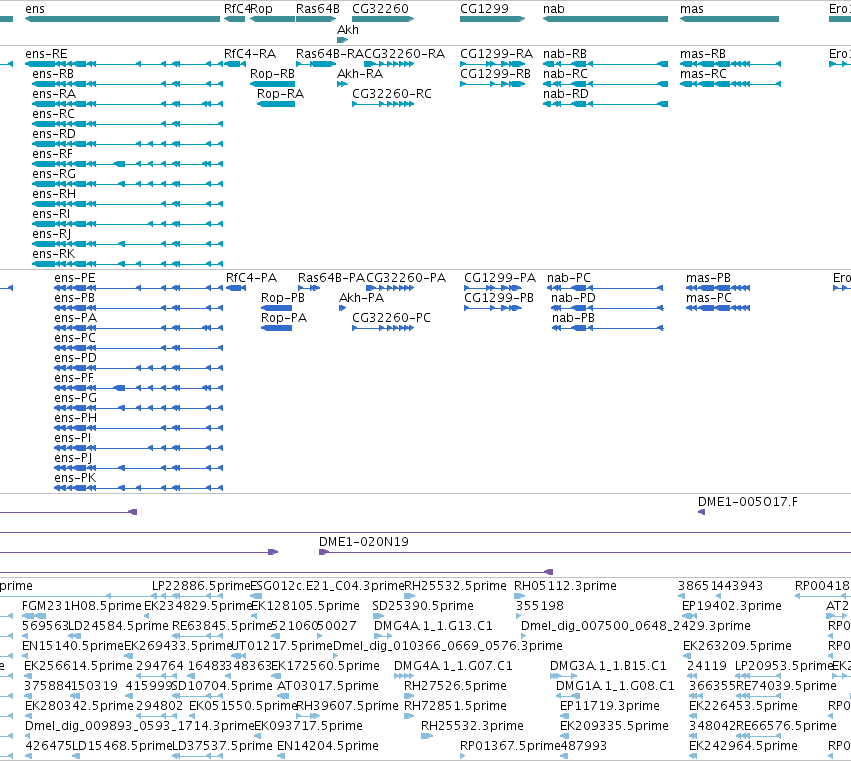Click the Akh gene label

point(348,30)
